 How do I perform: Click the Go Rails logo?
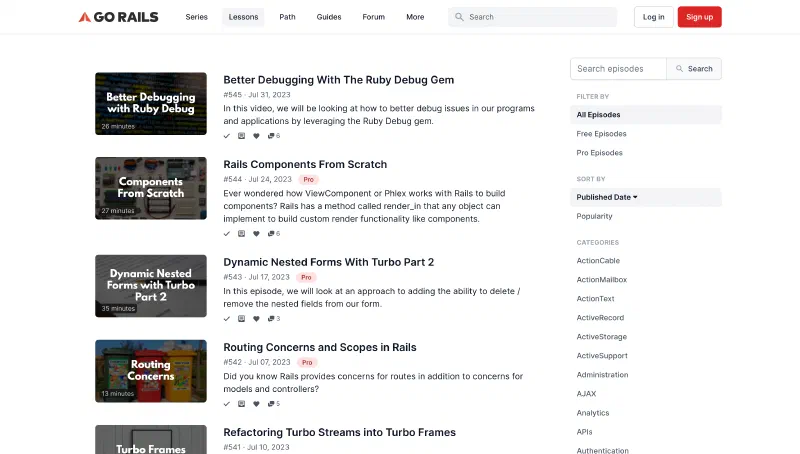coord(118,17)
